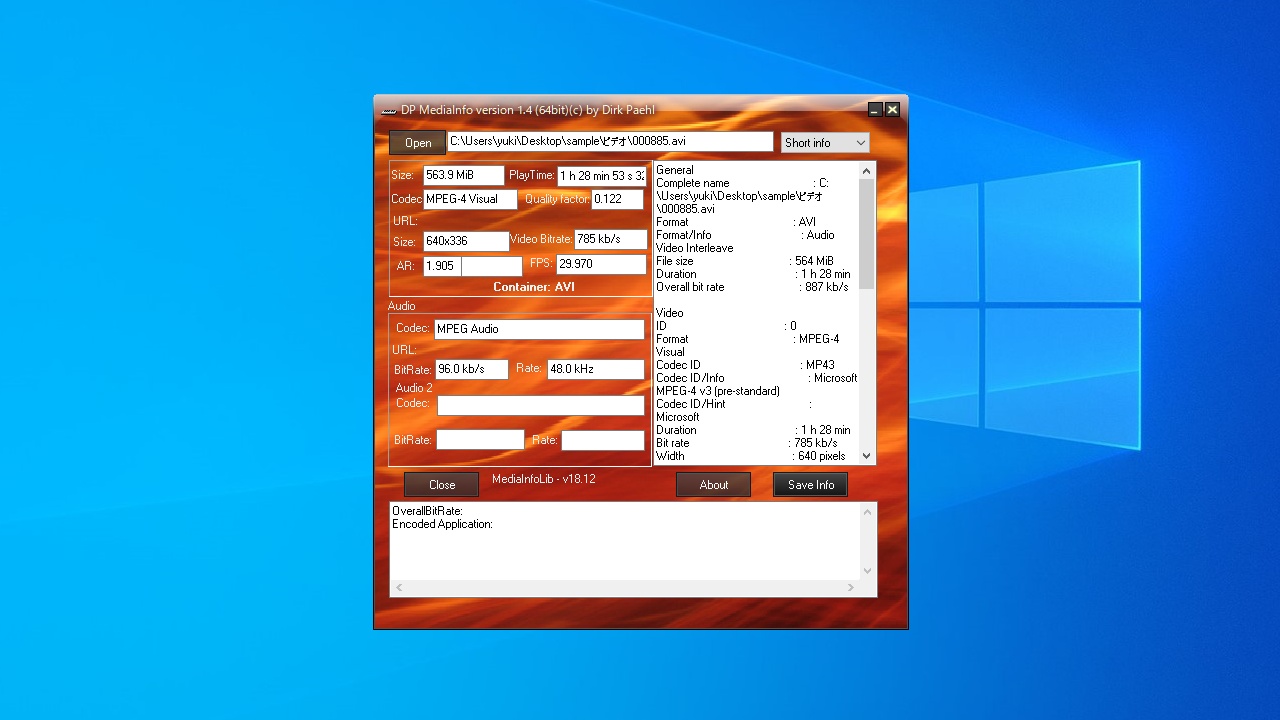Image resolution: width=1280 pixels, height=720 pixels.
Task: Click the DP MediaInfo title bar icon
Action: (x=389, y=110)
